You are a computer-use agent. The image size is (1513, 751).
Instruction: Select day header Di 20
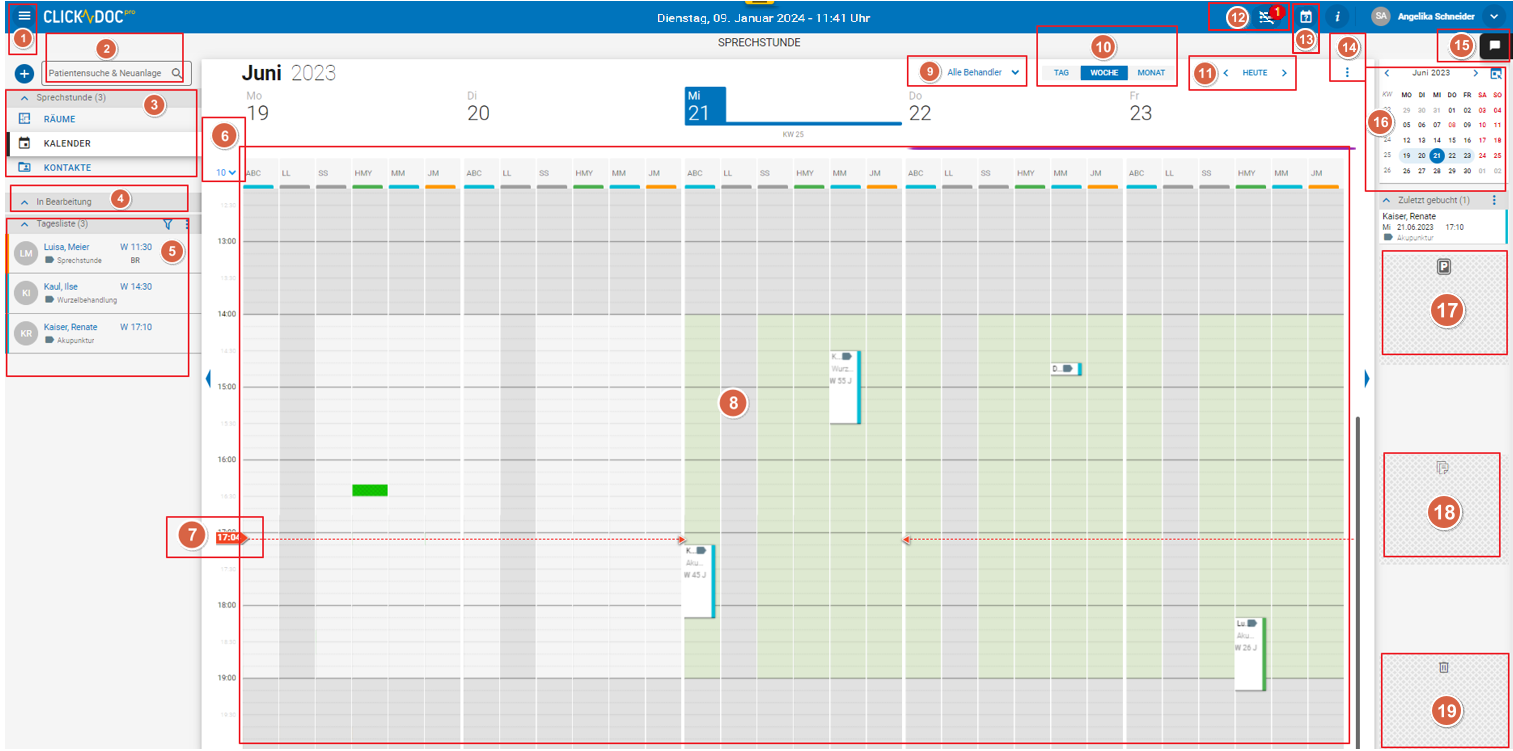click(x=478, y=105)
